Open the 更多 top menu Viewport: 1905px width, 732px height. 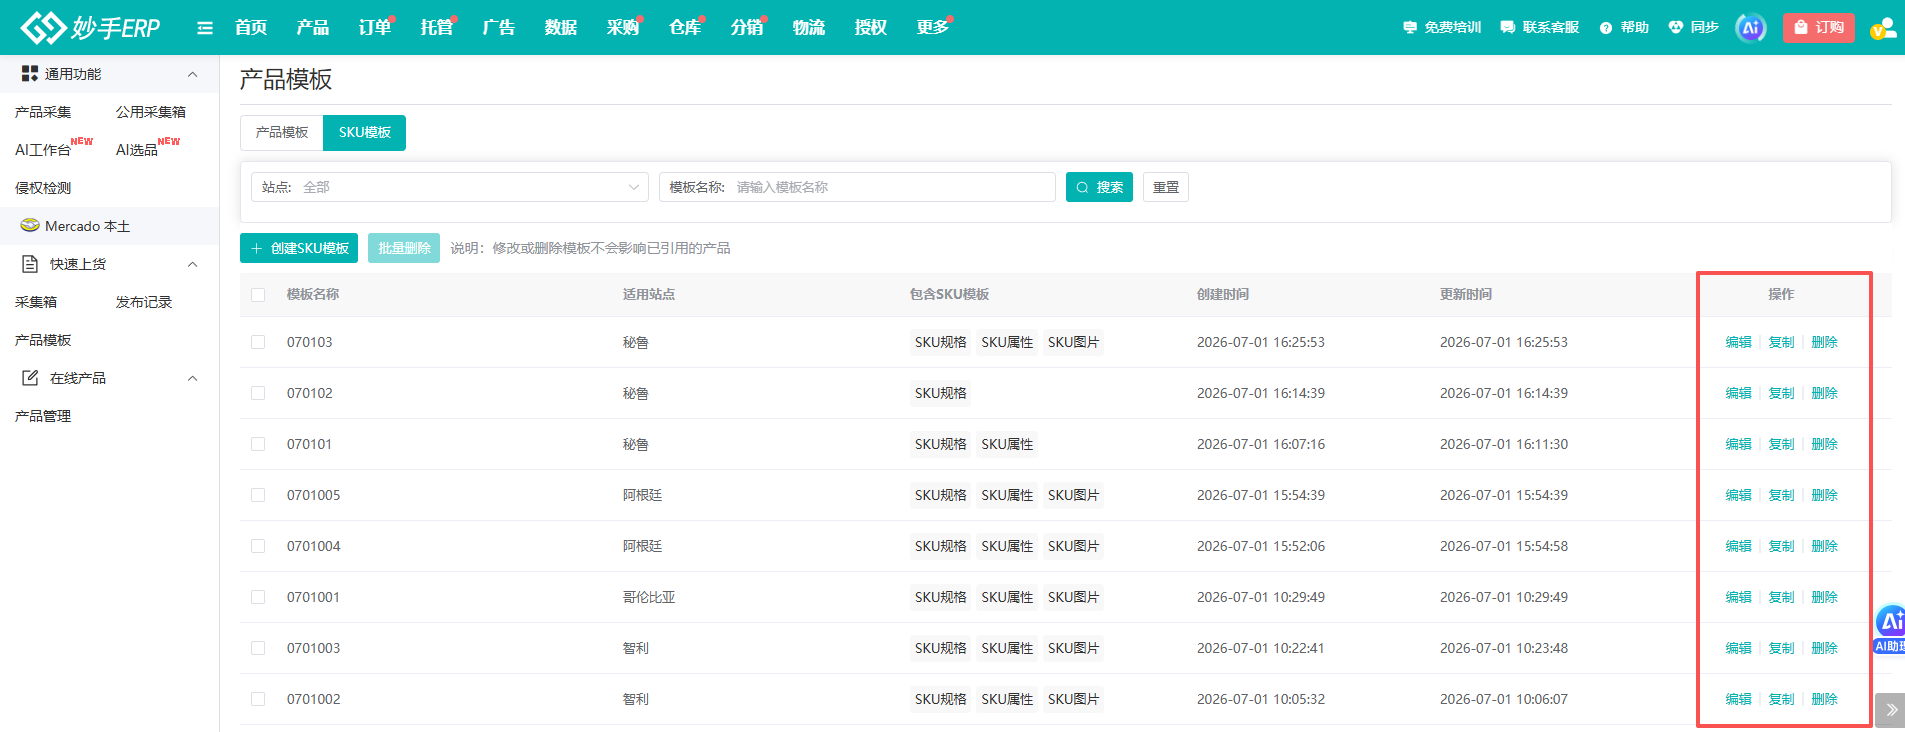[x=933, y=27]
